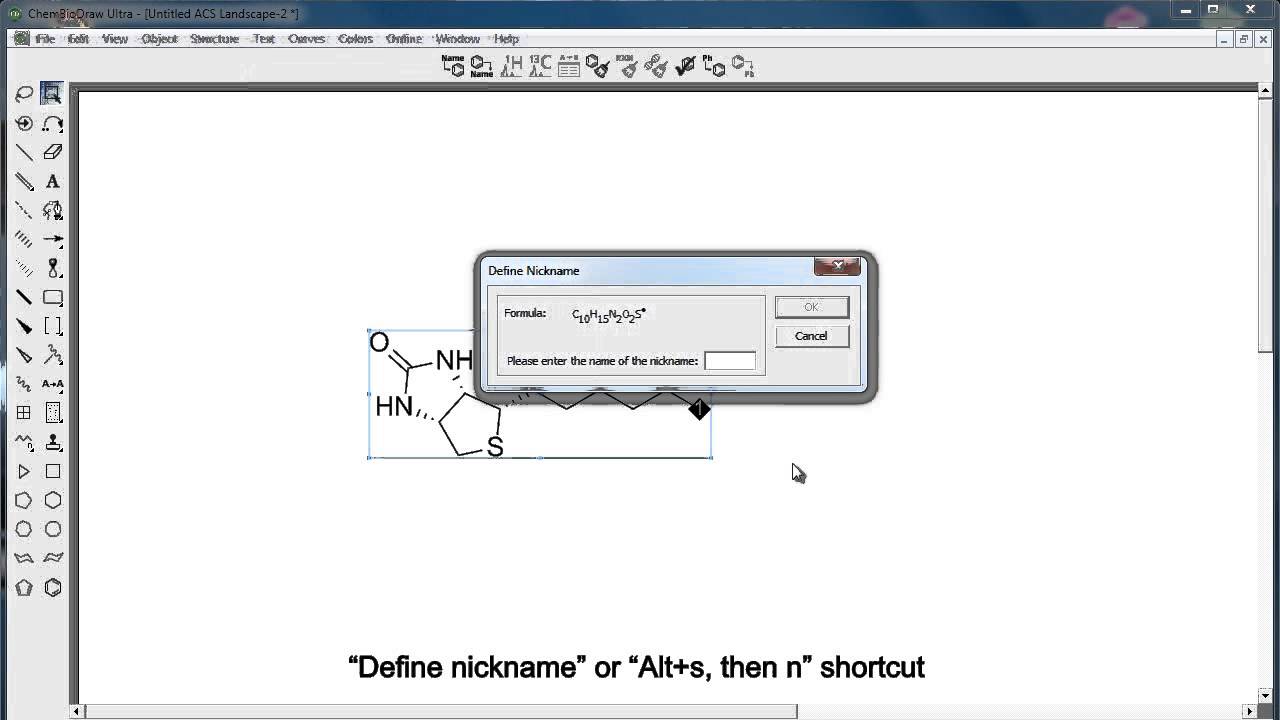Select the Cycloheptane ring tool
This screenshot has width=1280, height=720.
pos(24,529)
